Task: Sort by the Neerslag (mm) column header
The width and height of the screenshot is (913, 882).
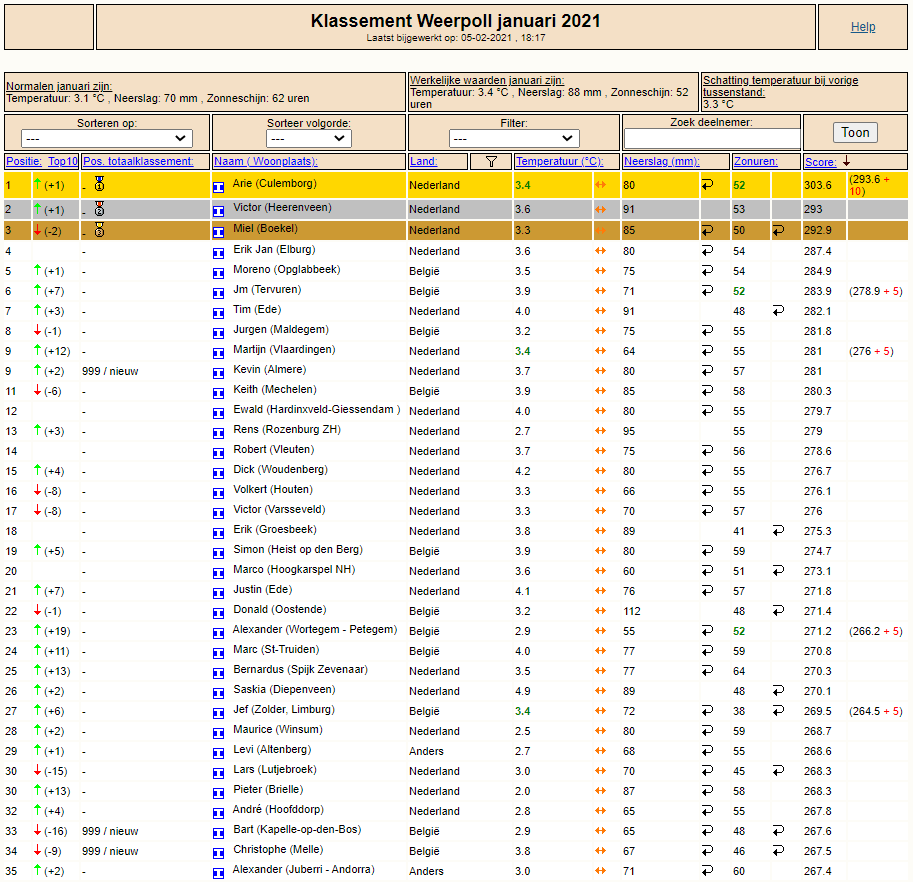Action: pos(661,161)
